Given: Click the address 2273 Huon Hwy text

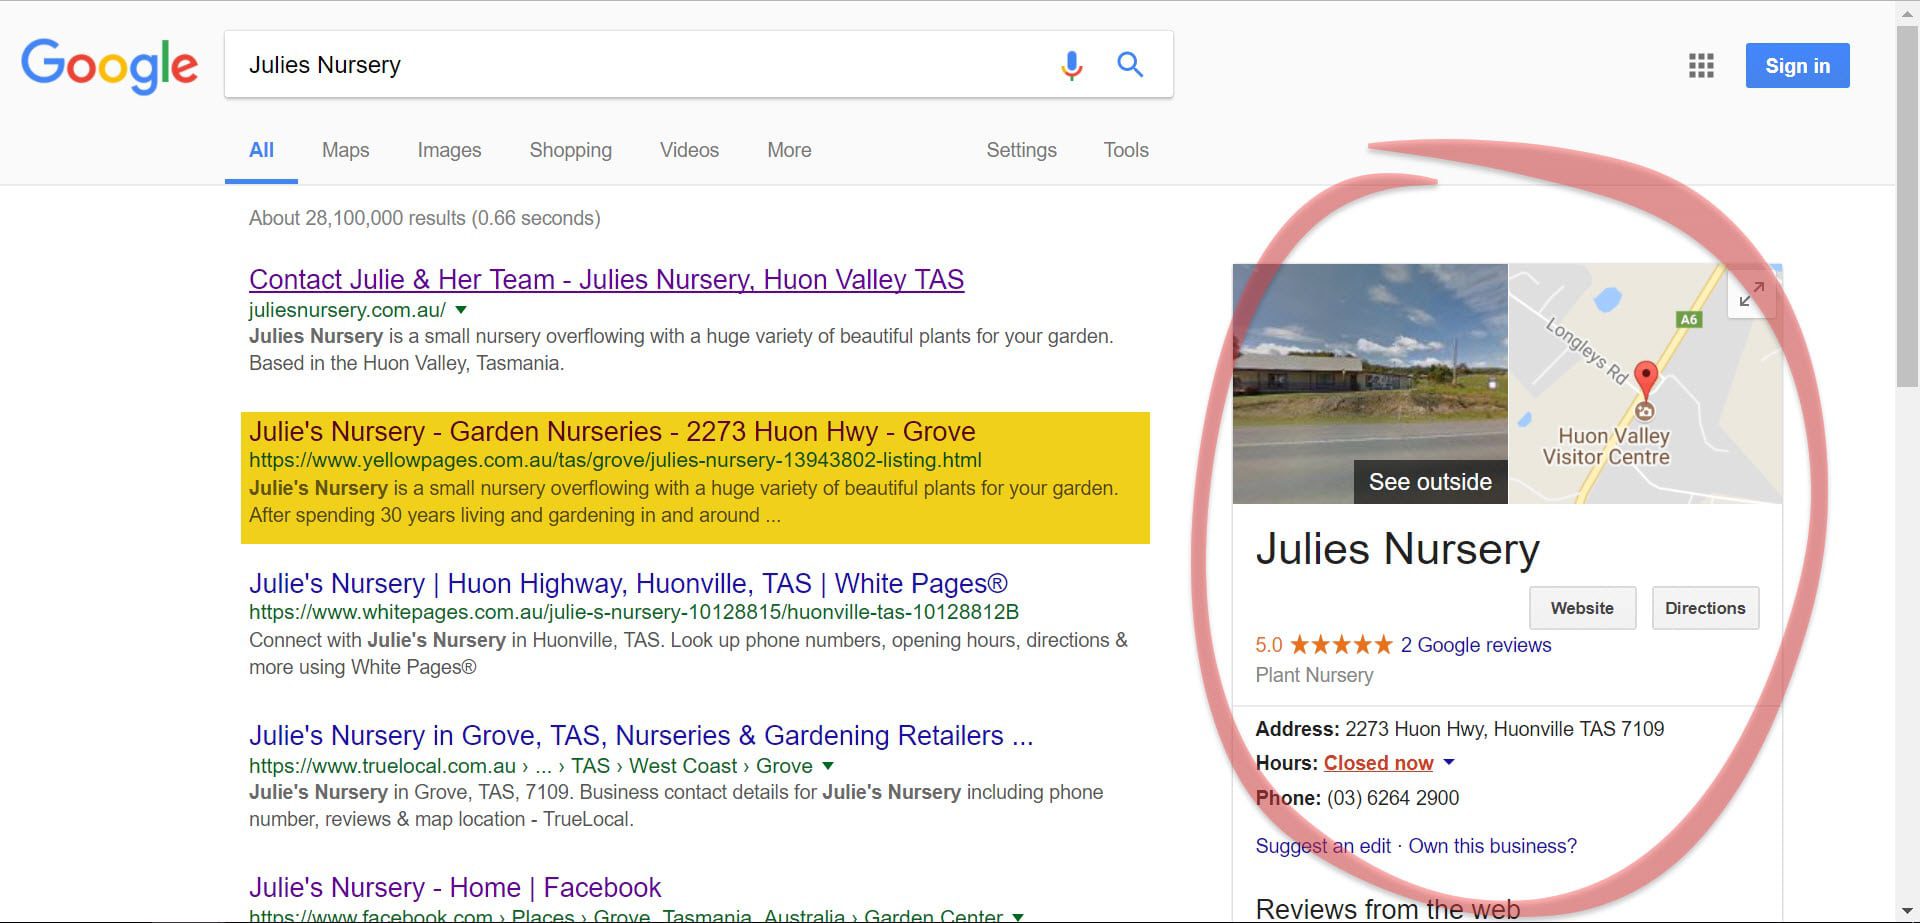Looking at the screenshot, I should click(x=1504, y=729).
